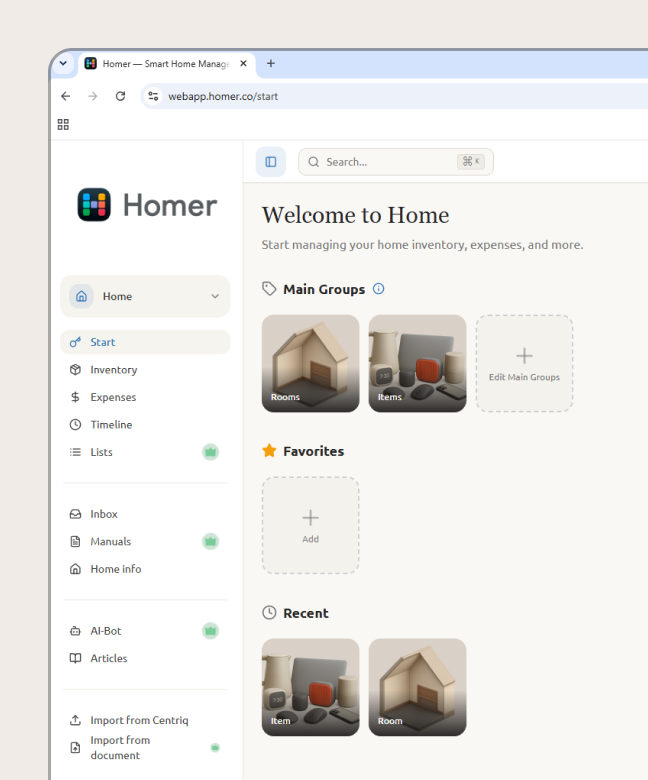648x780 pixels.
Task: Open Articles in the sidebar
Action: (x=145, y=658)
